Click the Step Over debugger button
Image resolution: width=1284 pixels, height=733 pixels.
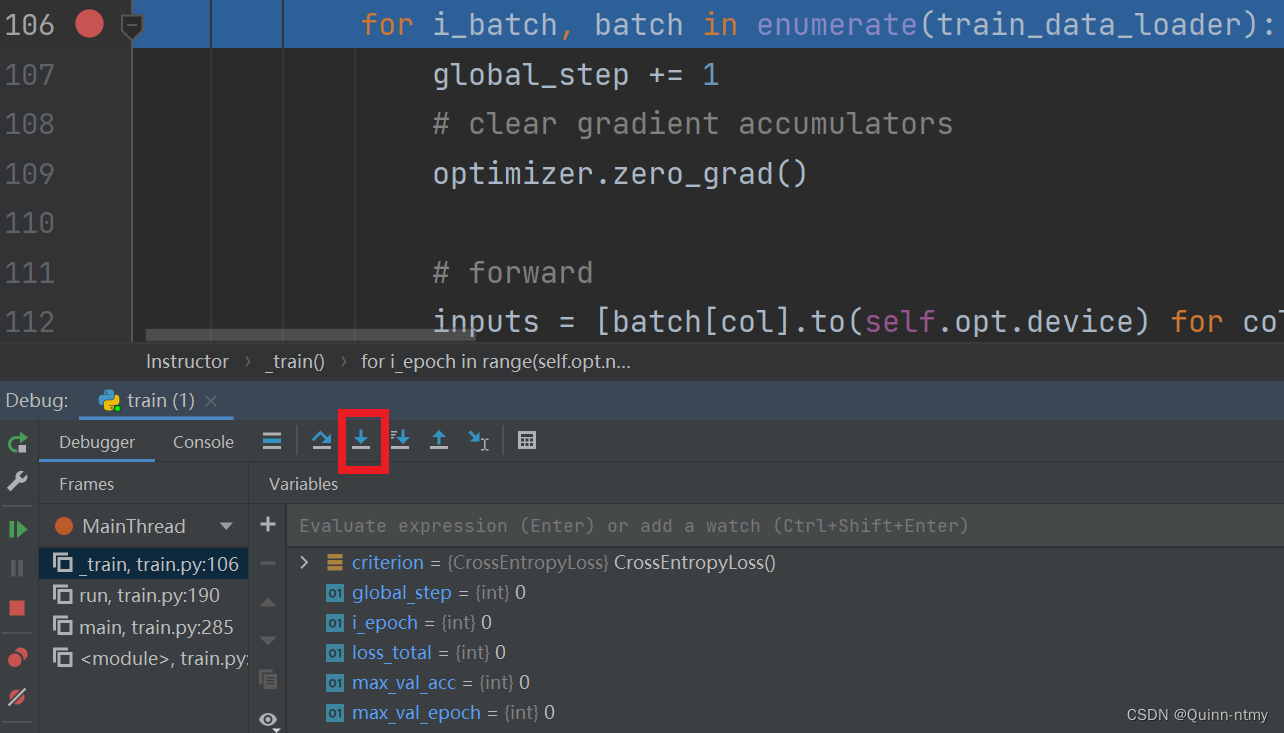pos(321,440)
